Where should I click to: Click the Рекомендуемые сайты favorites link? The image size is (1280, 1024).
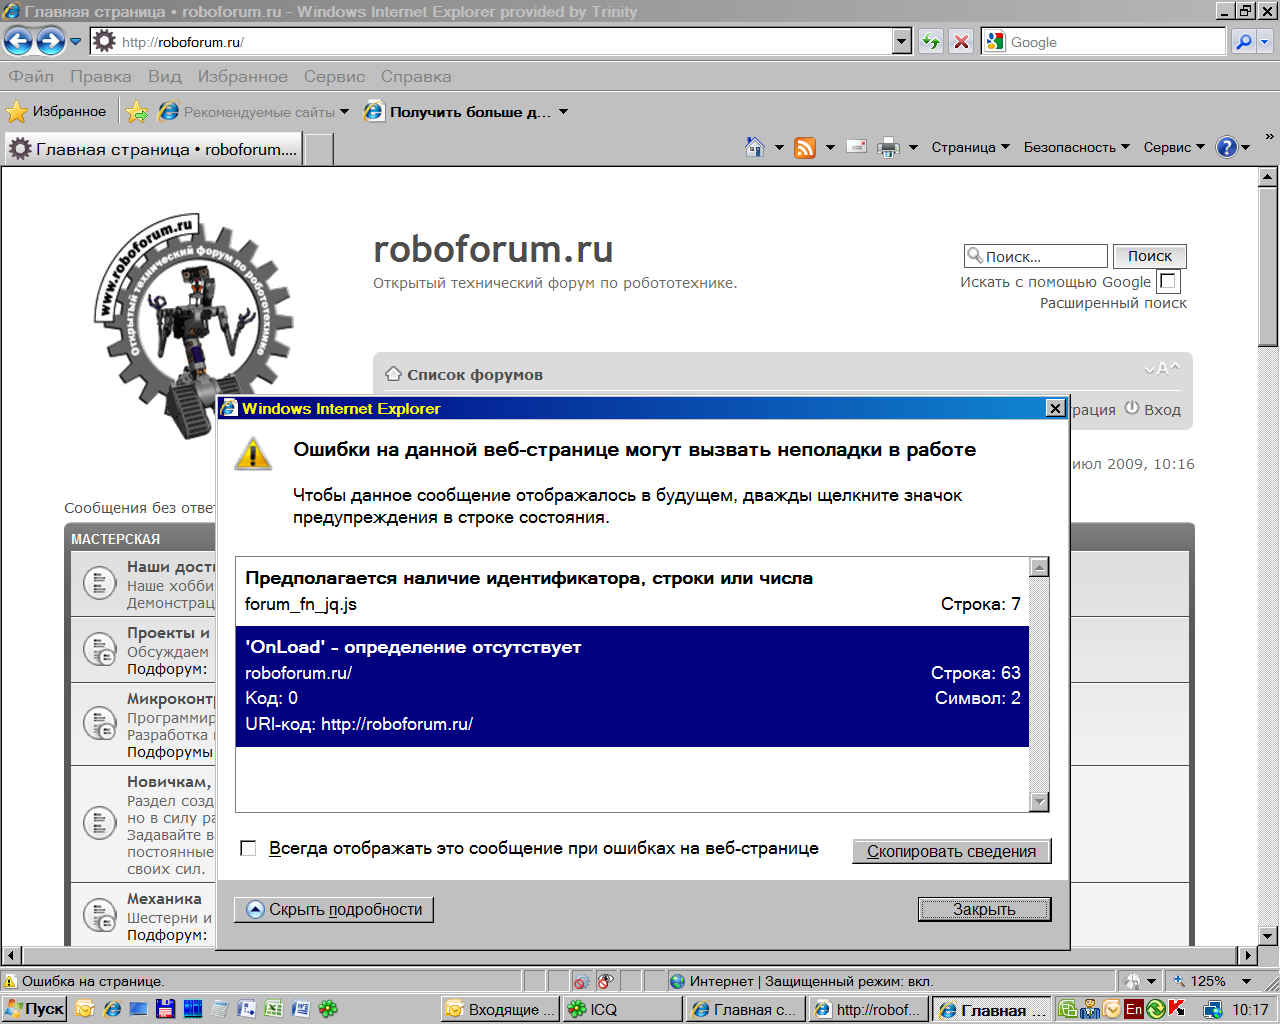pyautogui.click(x=254, y=112)
